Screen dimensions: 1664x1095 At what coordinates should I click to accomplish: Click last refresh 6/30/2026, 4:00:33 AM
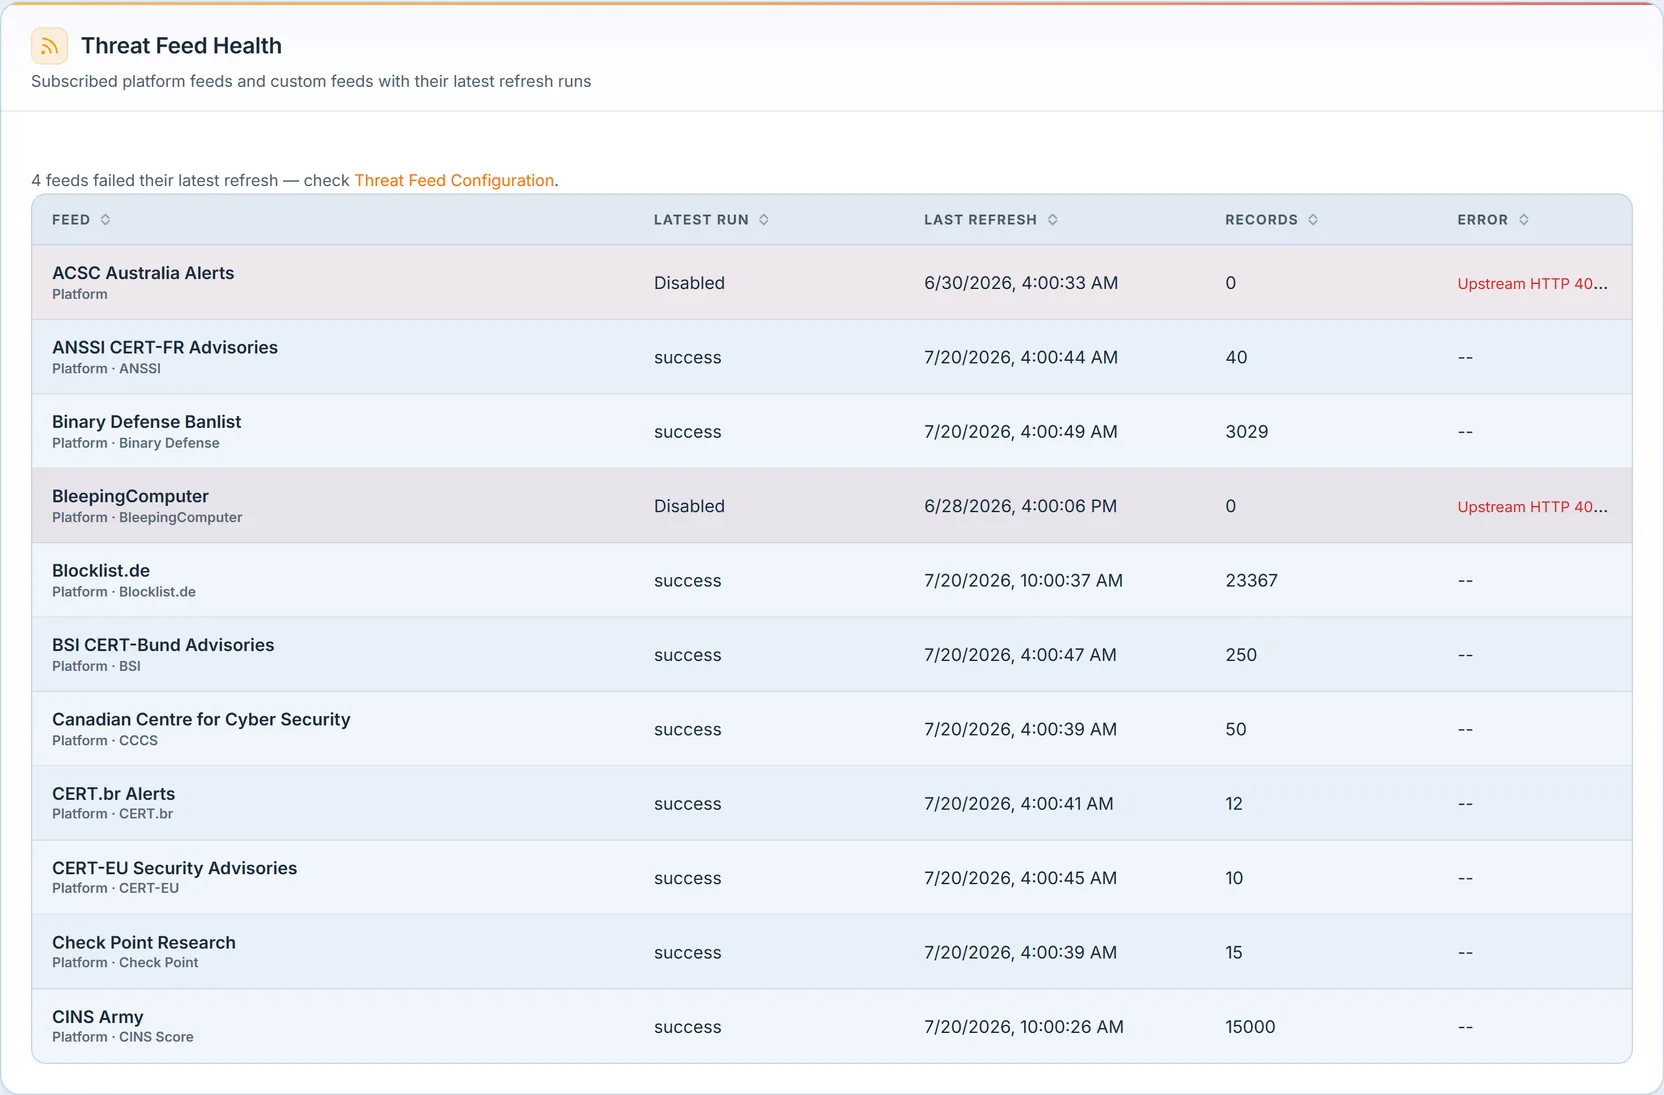pyautogui.click(x=1021, y=283)
